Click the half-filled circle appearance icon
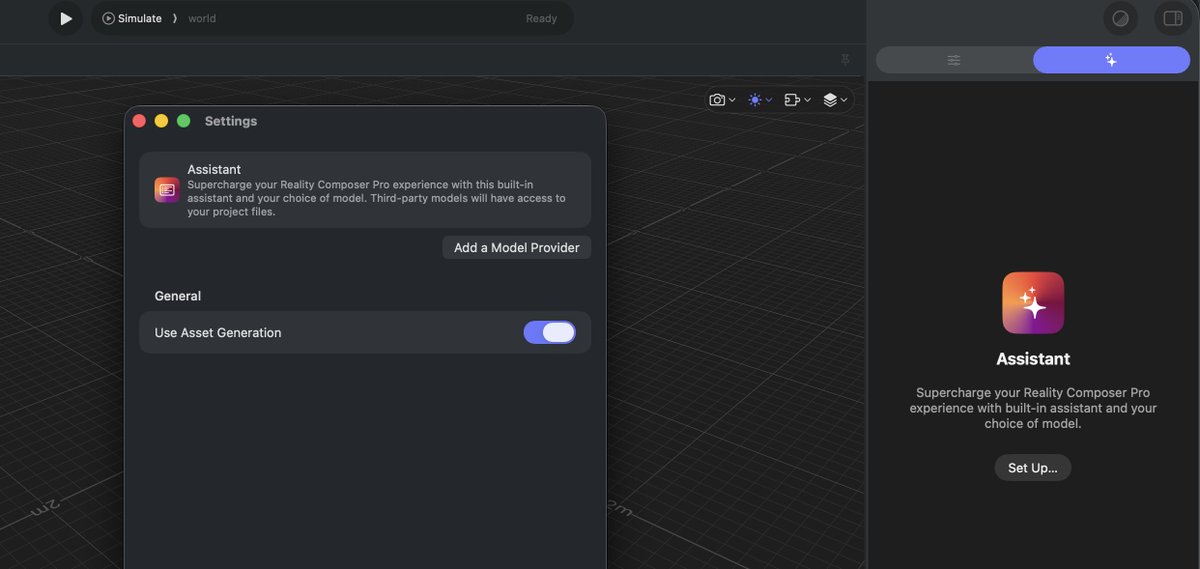The height and width of the screenshot is (569, 1200). coord(1120,18)
